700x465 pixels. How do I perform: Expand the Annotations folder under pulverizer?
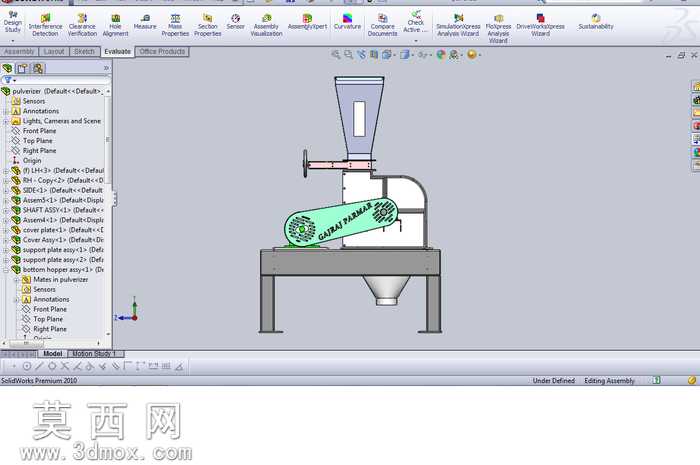(x=6, y=111)
